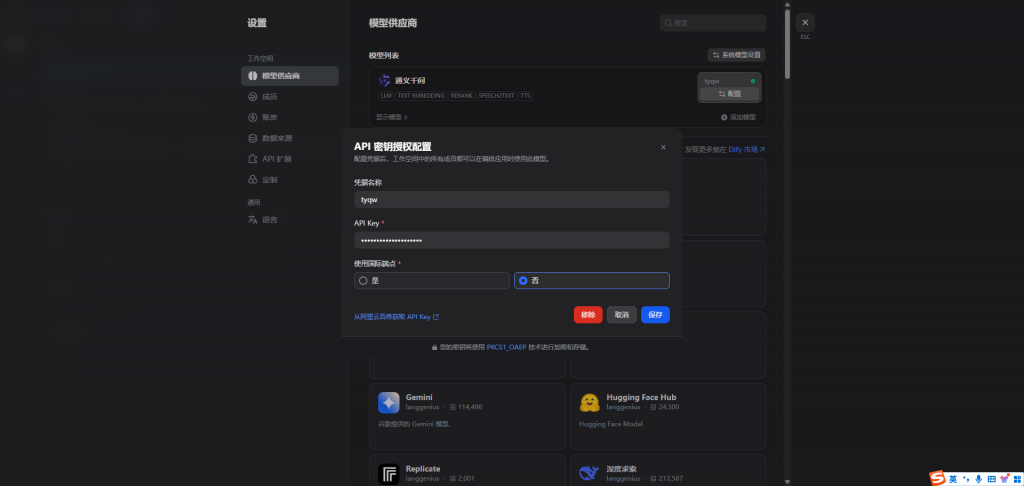This screenshot has height=486, width=1024.
Task: Click the red 移除 button
Action: (x=588, y=314)
